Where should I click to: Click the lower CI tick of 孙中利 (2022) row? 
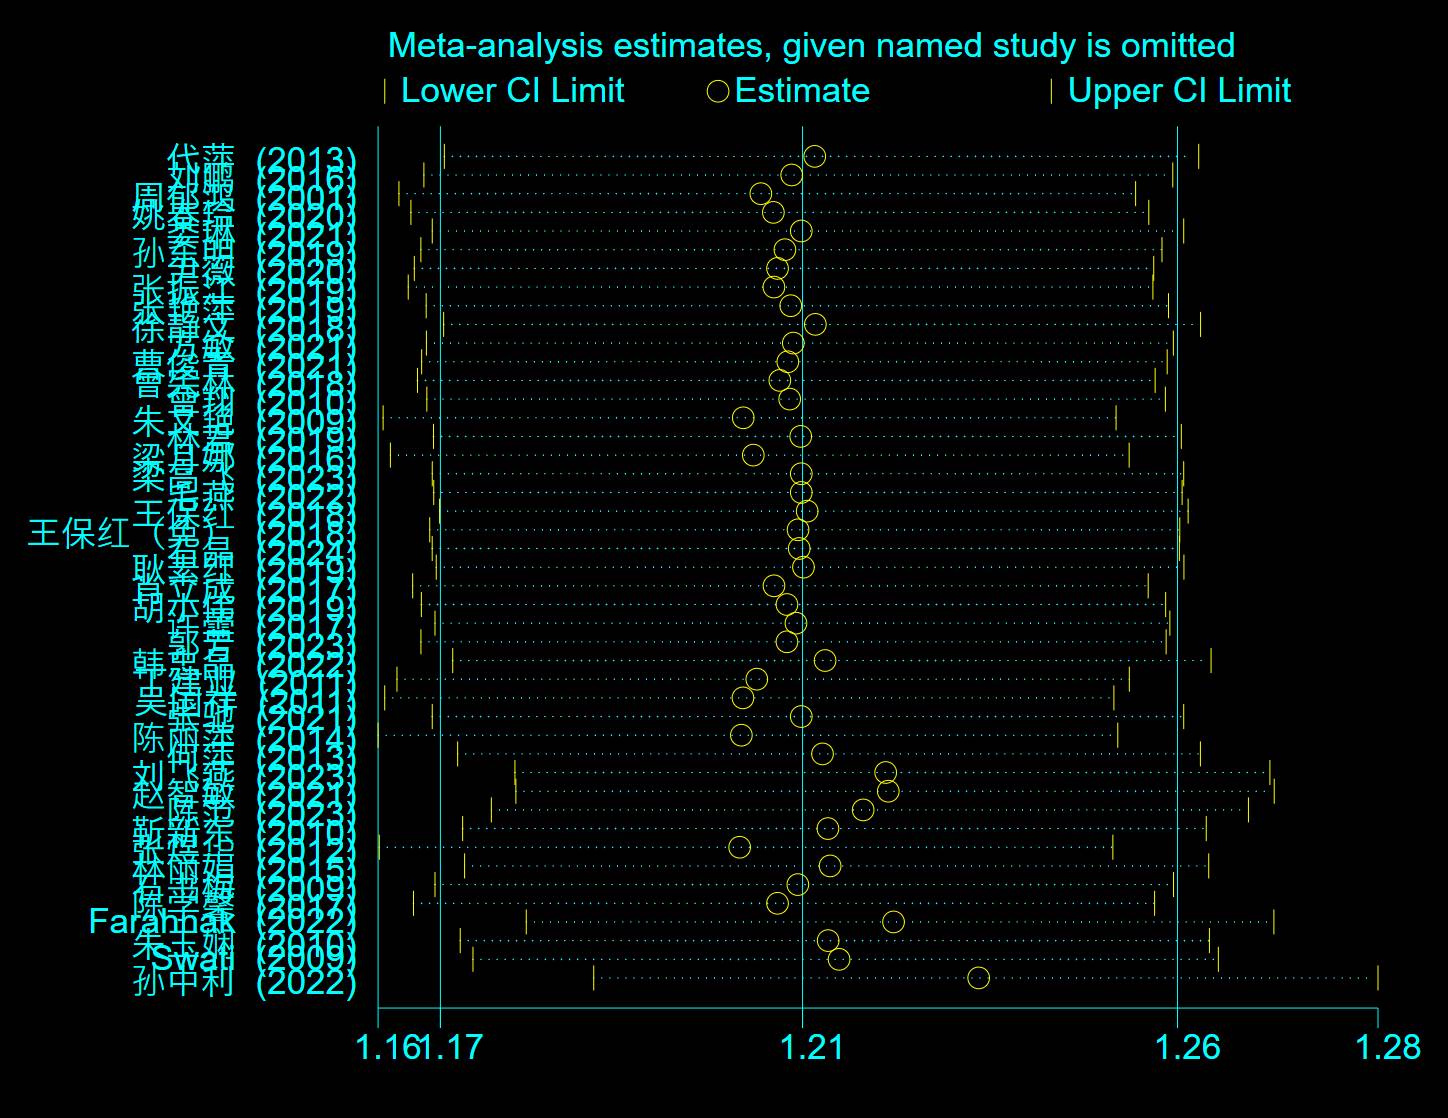[593, 978]
